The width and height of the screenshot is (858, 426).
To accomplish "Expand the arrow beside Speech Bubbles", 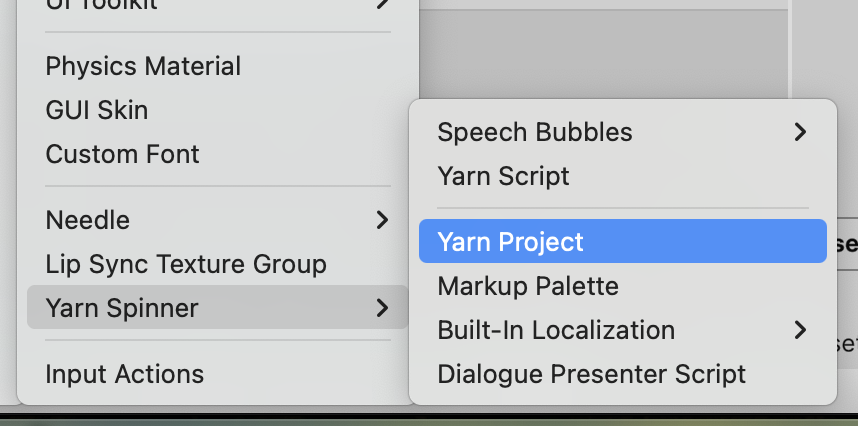I will point(799,132).
